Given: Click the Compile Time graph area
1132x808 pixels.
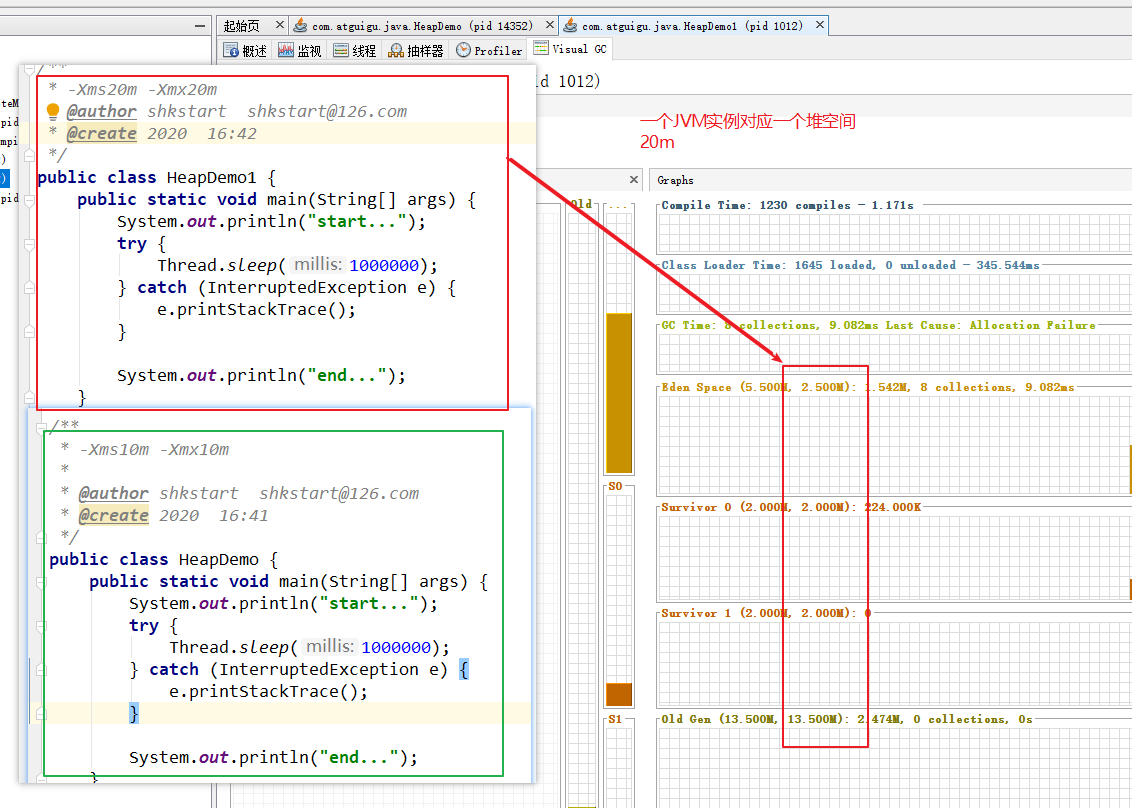Looking at the screenshot, I should (x=894, y=233).
